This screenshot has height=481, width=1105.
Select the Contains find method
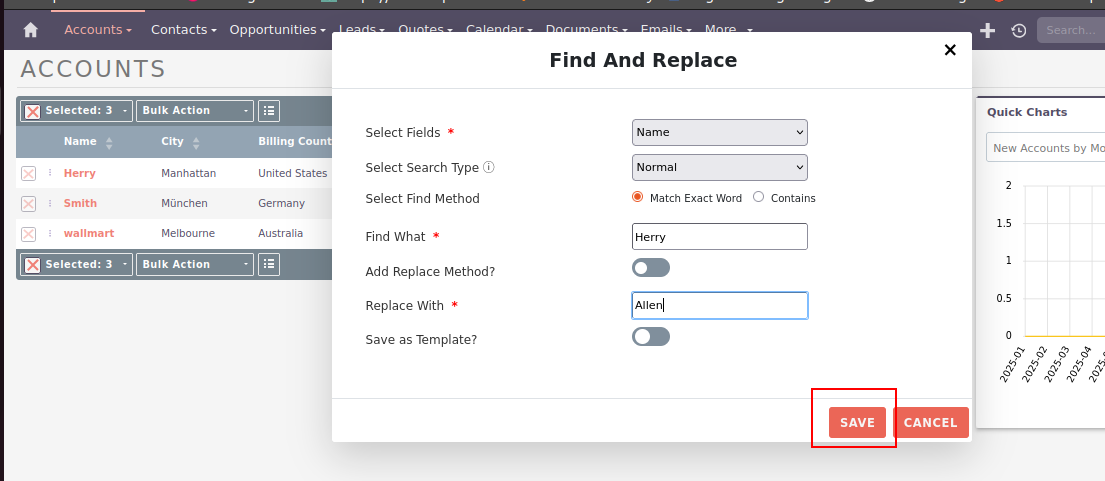(758, 197)
